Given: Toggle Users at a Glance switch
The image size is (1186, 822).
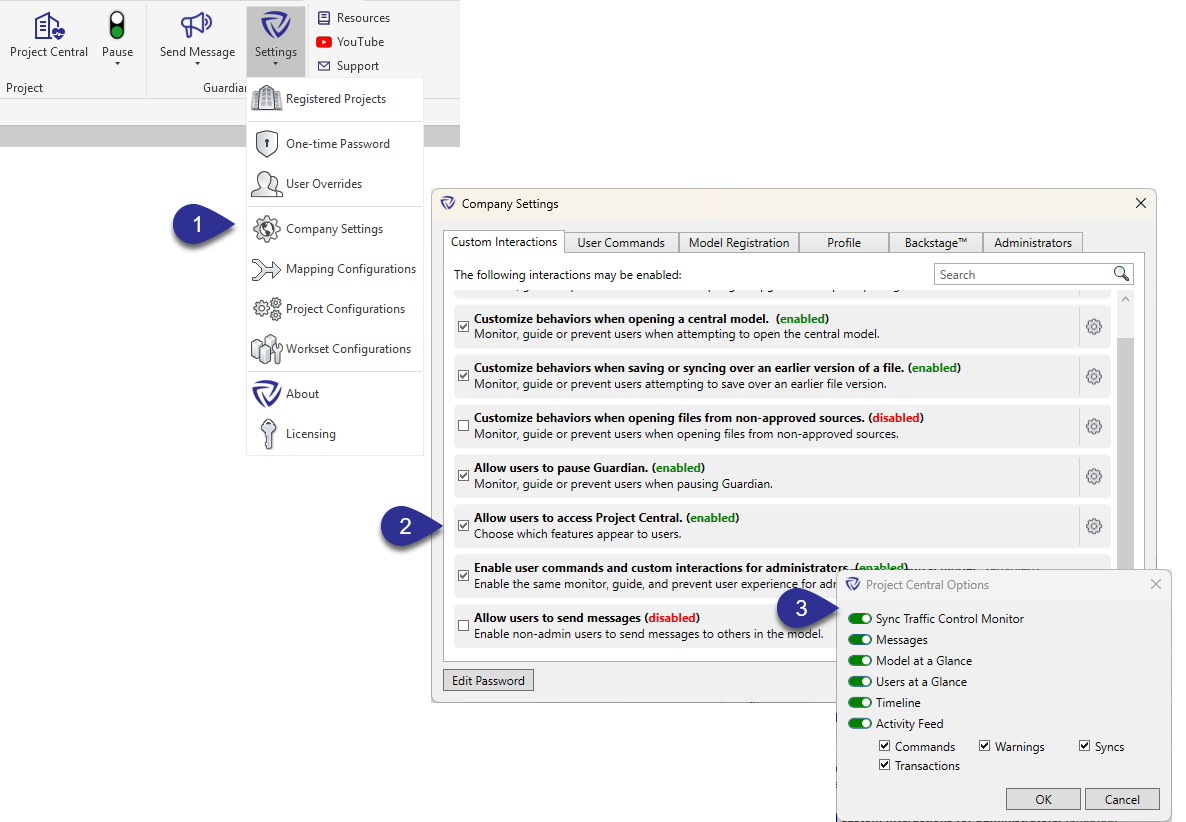Looking at the screenshot, I should [860, 682].
